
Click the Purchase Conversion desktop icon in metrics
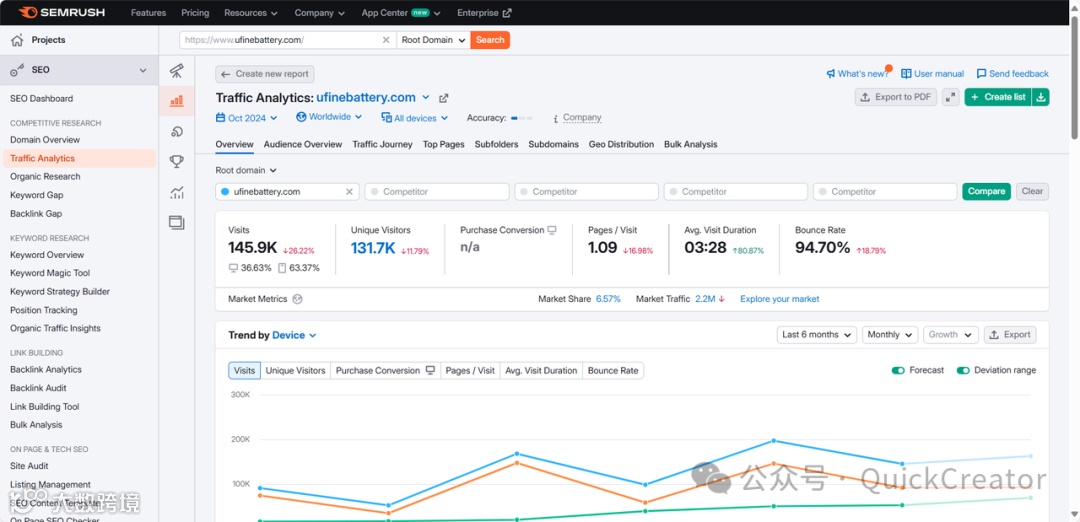[x=552, y=230]
